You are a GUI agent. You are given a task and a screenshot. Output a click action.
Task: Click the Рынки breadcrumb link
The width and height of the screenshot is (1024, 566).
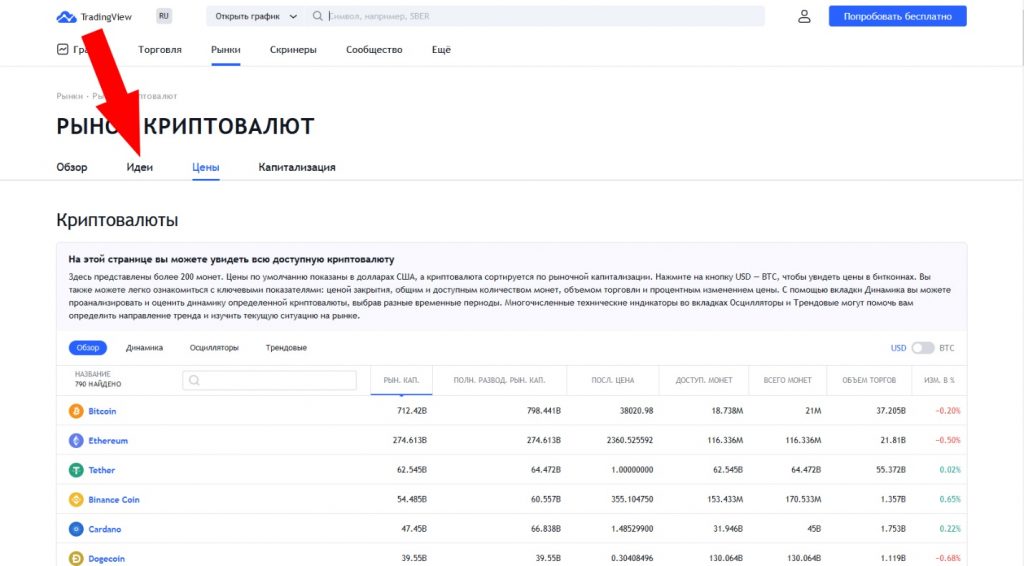coord(69,96)
